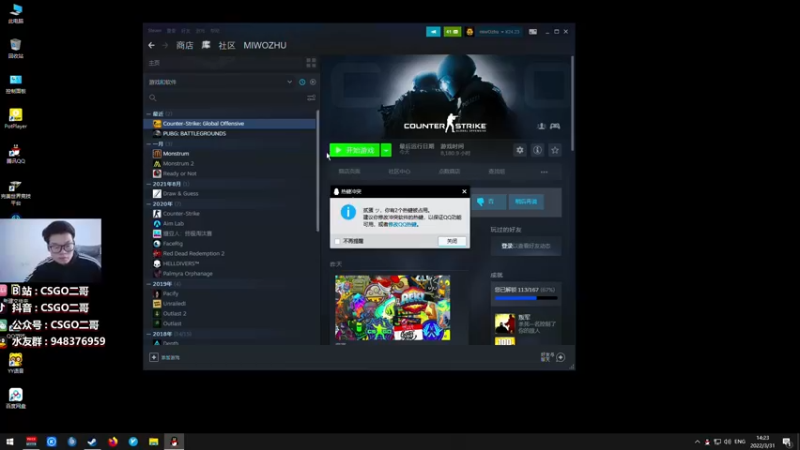
Task: Select Draw & Guess in library
Action: coord(181,193)
